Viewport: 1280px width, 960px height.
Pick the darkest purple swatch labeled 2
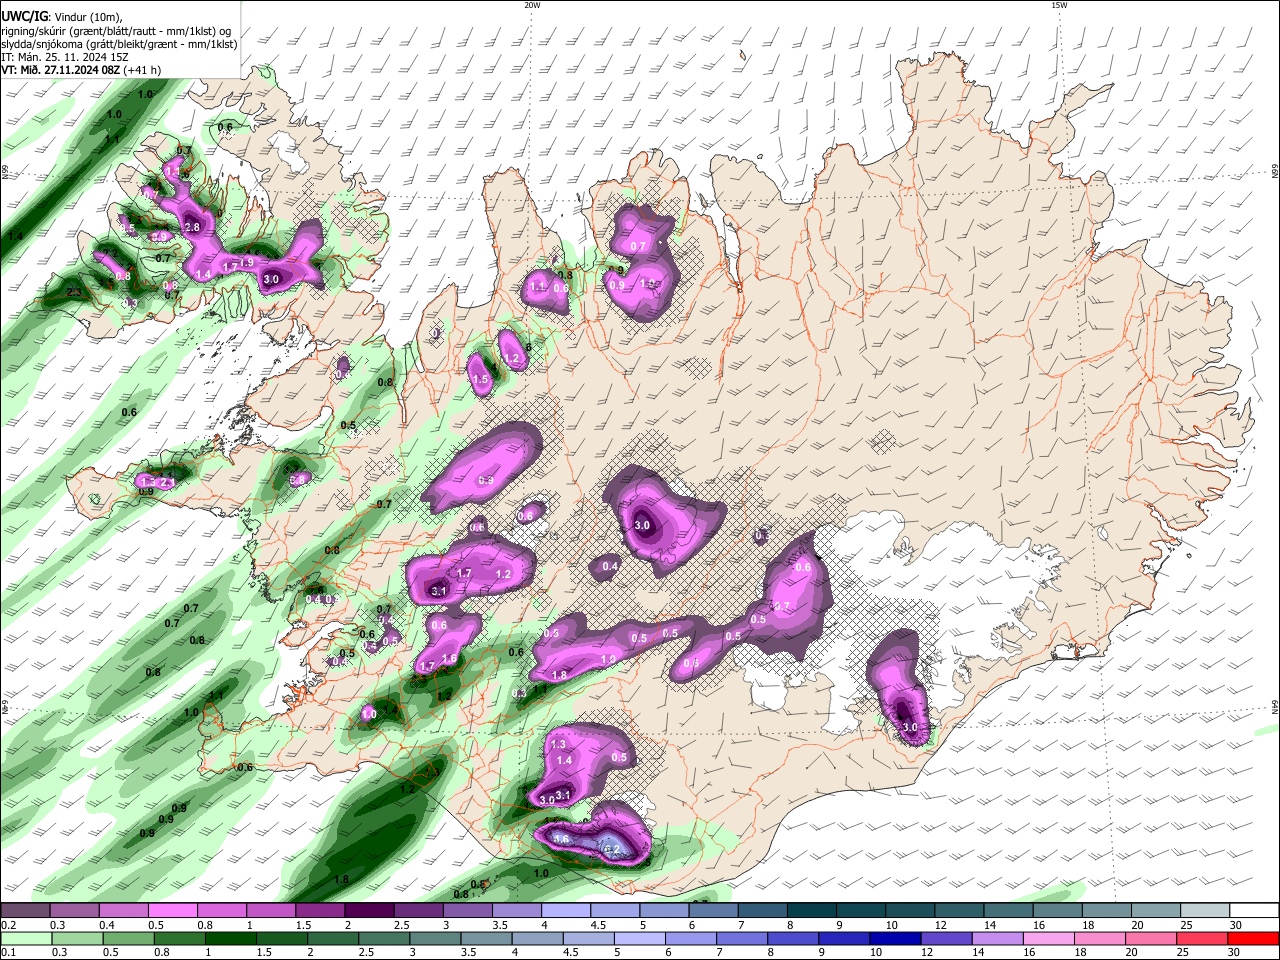click(x=369, y=911)
